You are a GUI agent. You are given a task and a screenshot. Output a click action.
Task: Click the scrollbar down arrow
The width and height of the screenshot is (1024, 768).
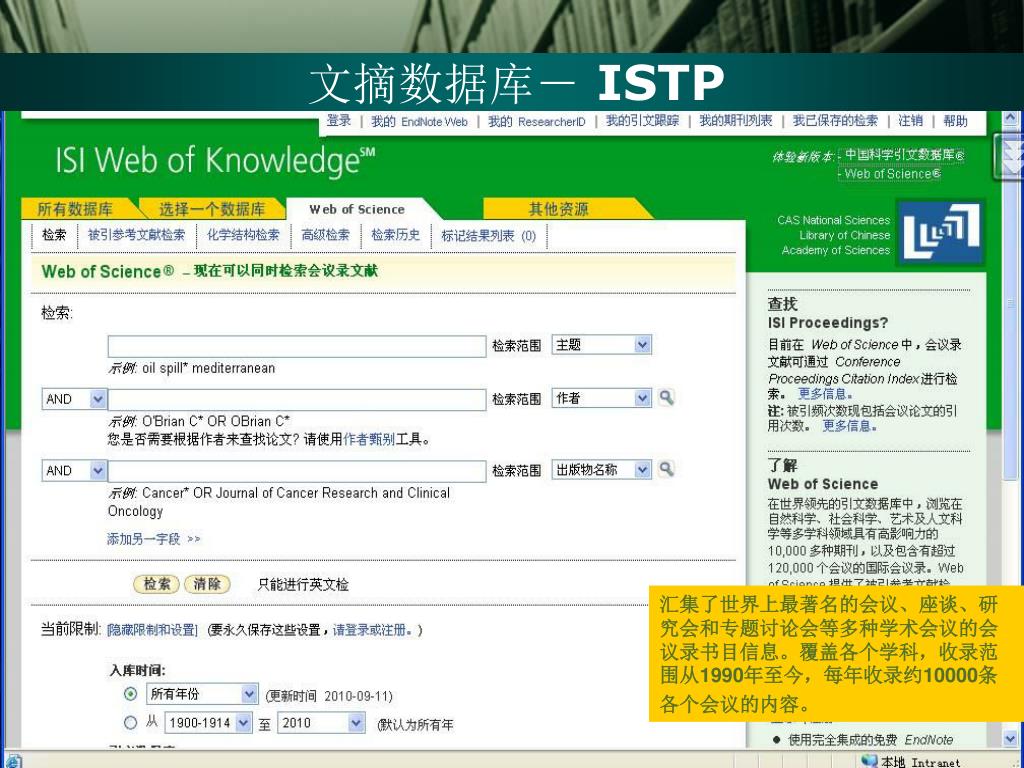(1011, 738)
